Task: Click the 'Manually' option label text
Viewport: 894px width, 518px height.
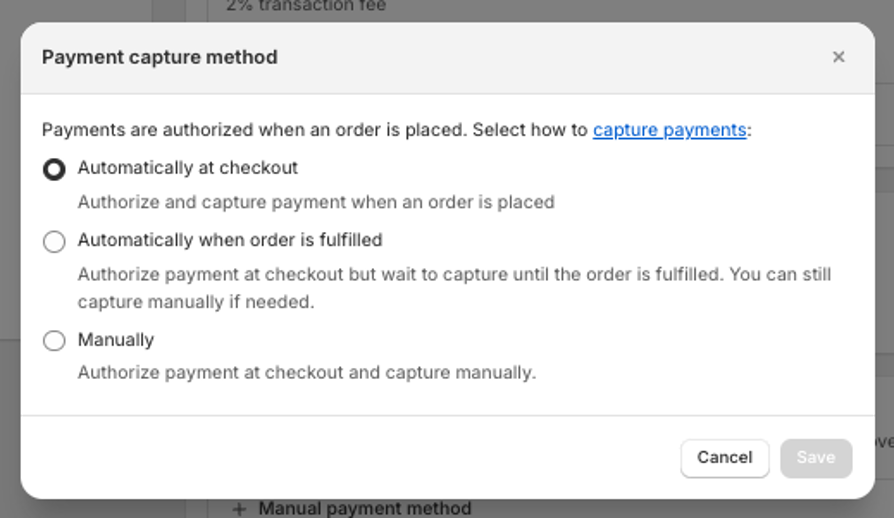Action: [x=116, y=340]
